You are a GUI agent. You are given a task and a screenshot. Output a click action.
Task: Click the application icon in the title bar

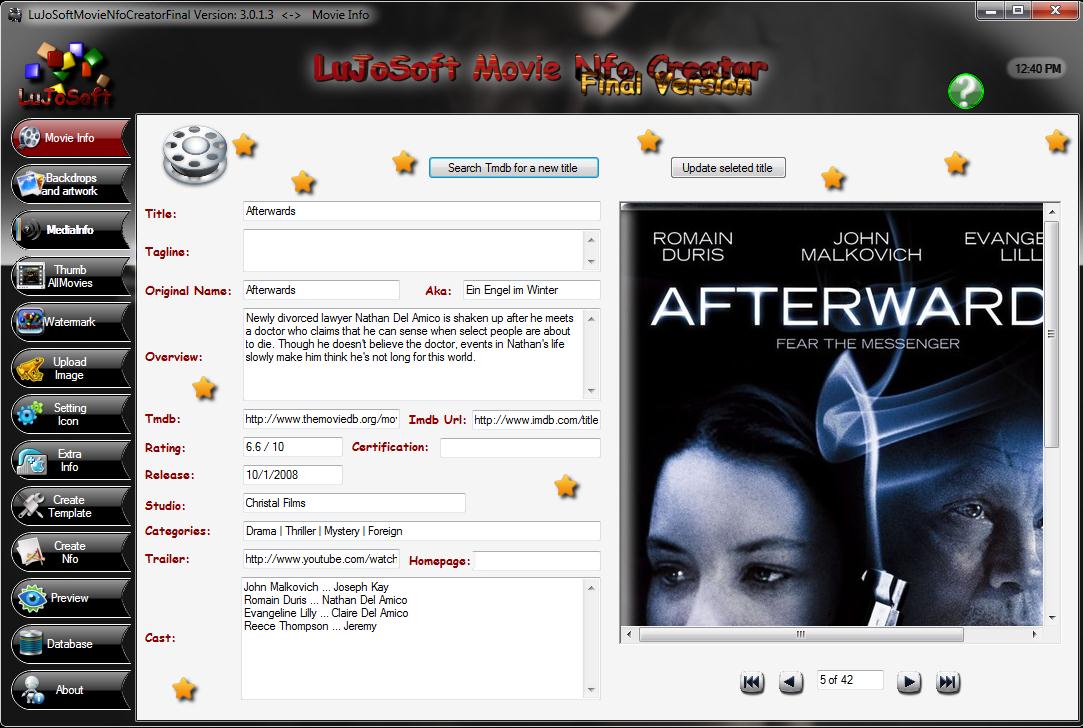click(15, 15)
